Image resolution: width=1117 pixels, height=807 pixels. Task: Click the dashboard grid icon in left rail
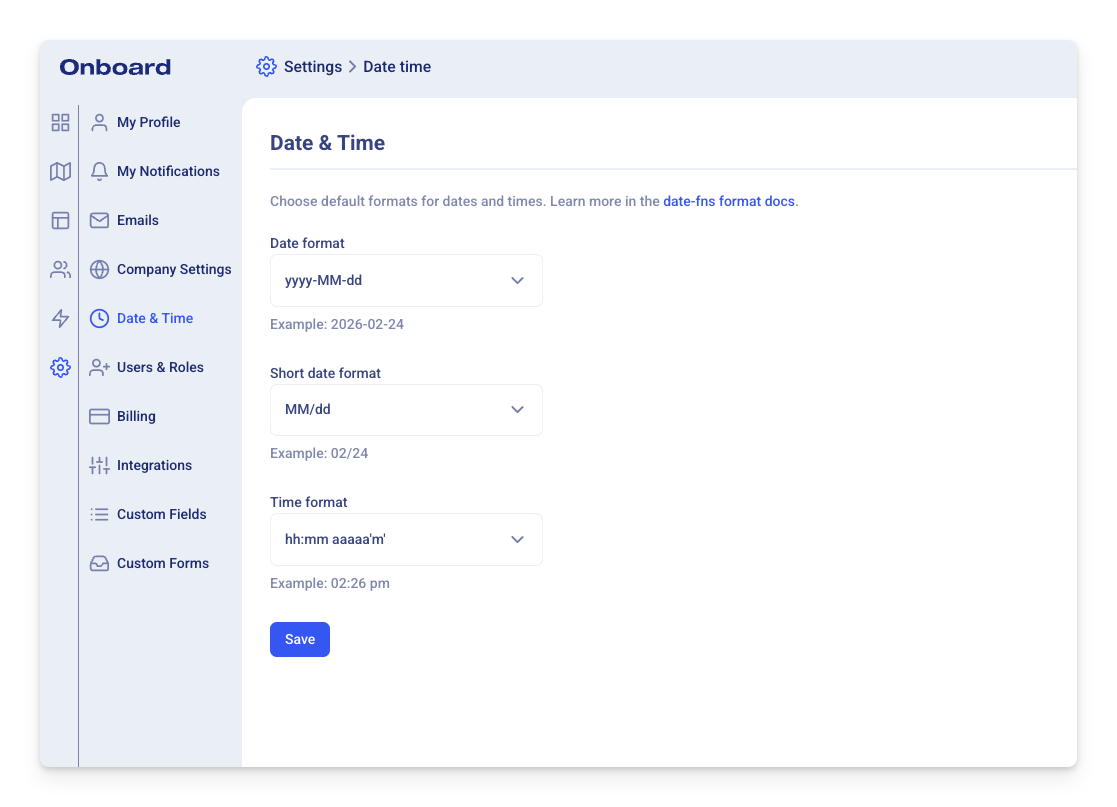61,122
